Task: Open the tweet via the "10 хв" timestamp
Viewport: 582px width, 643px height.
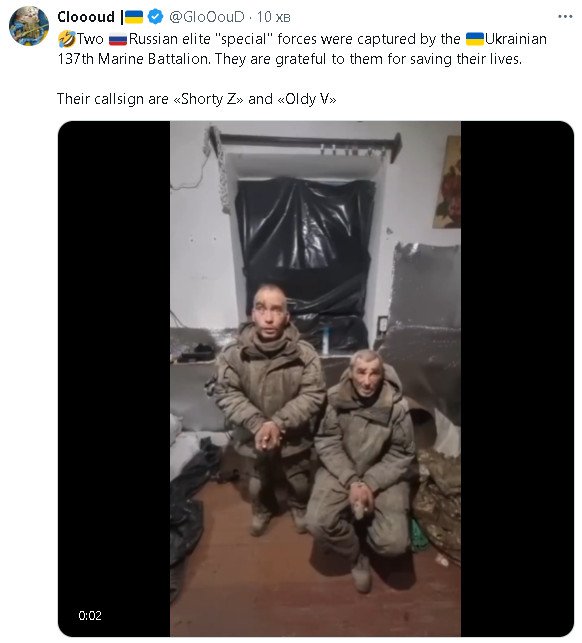Action: 274,17
